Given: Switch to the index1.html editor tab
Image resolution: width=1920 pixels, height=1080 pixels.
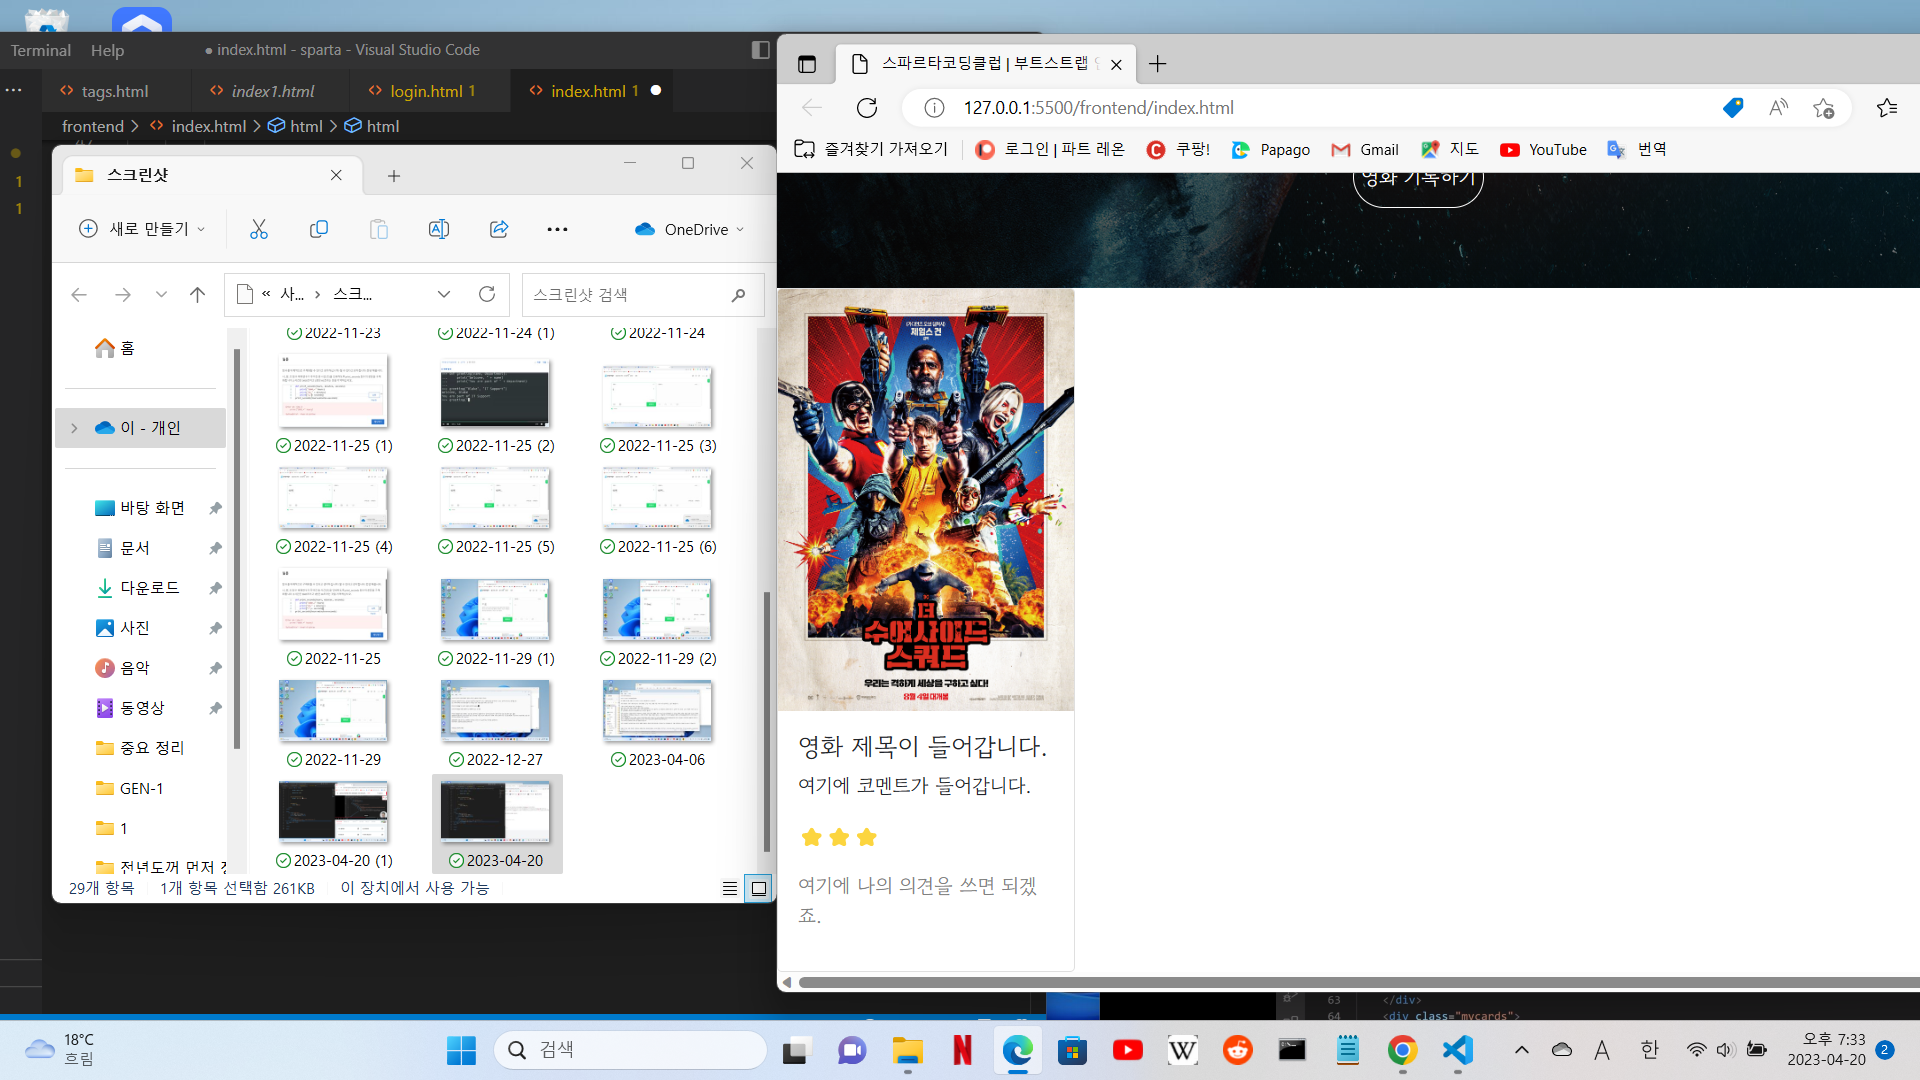Looking at the screenshot, I should (x=272, y=91).
